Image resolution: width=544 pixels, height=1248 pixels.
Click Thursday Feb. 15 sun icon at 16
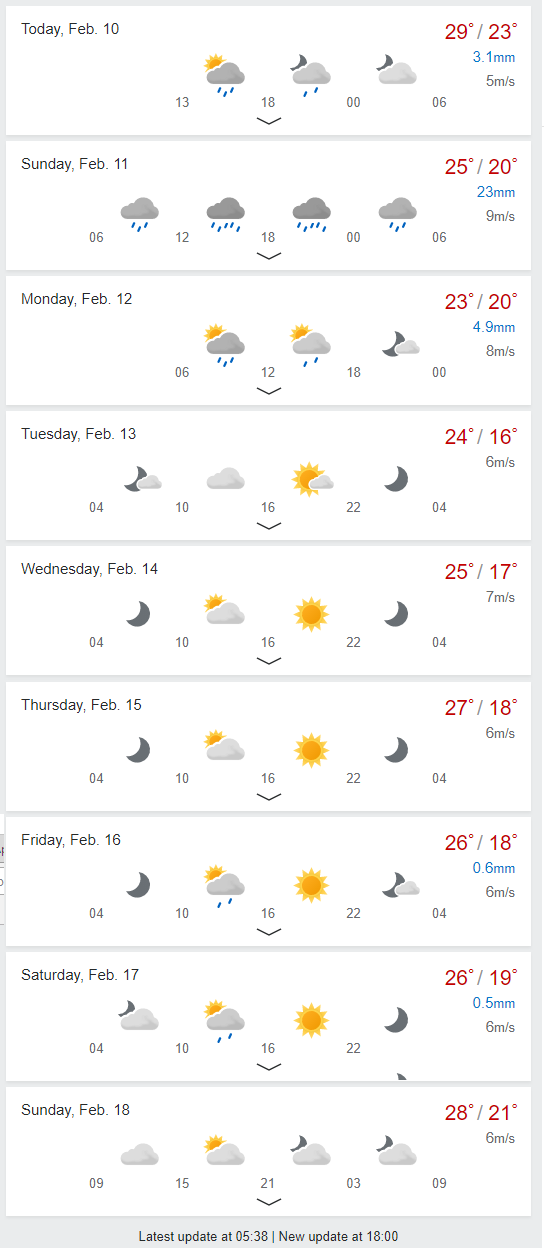click(312, 749)
